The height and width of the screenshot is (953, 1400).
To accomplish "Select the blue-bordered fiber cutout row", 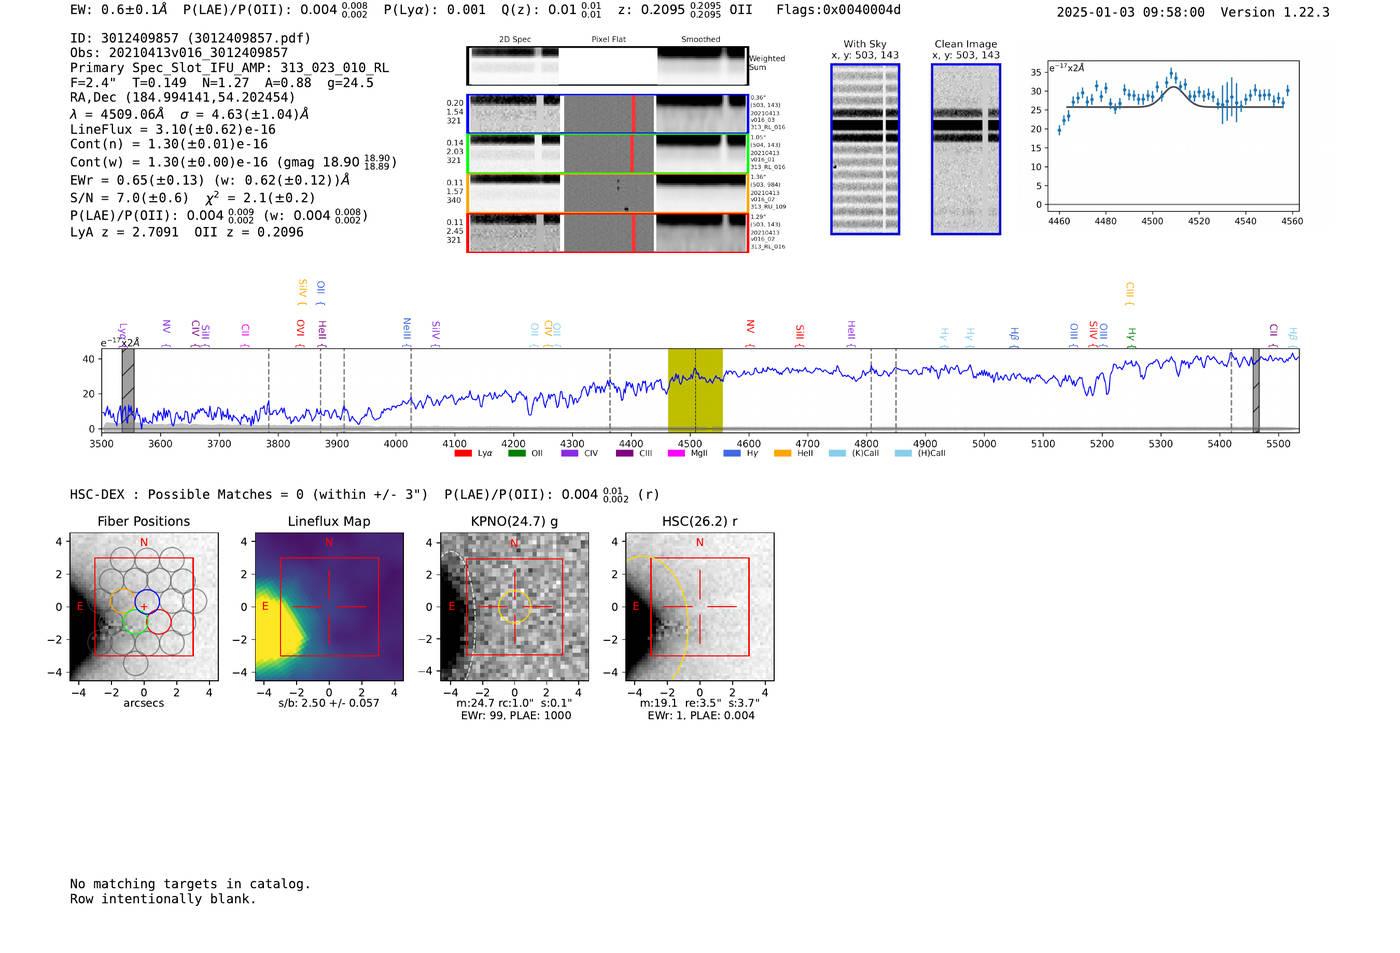I will coord(607,114).
